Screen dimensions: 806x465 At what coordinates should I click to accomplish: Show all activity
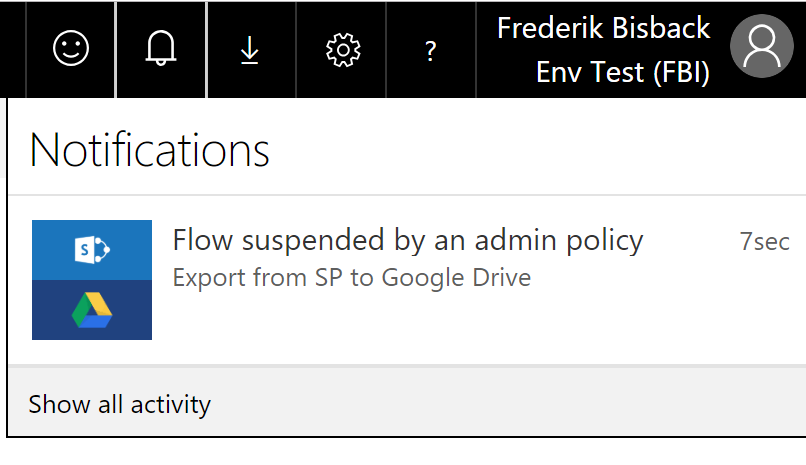click(120, 404)
